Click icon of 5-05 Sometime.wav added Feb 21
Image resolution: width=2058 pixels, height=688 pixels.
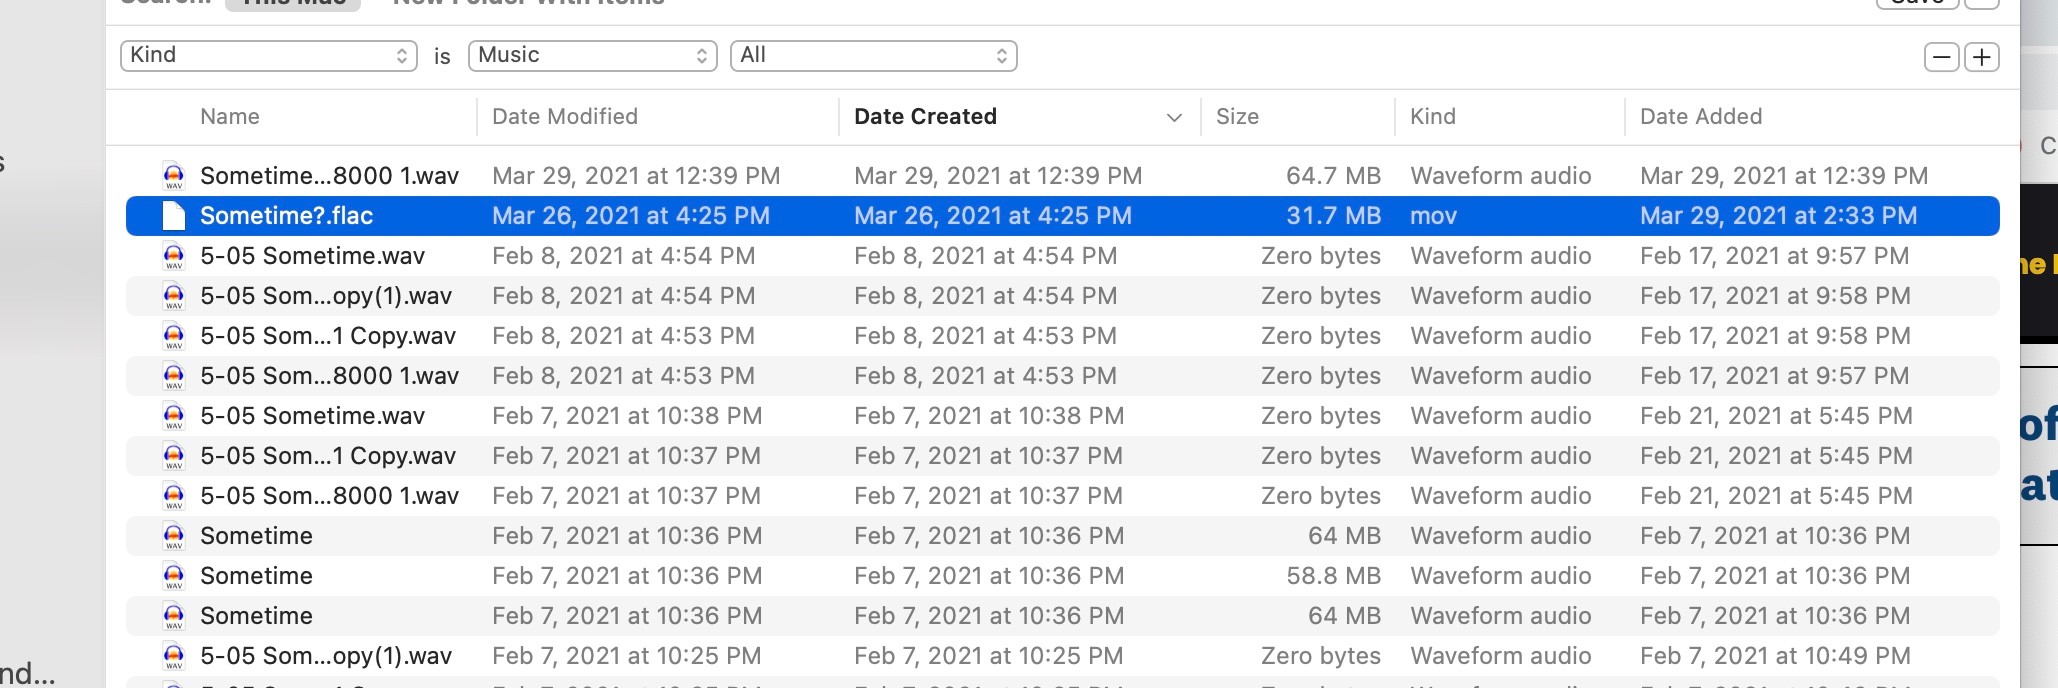tap(173, 416)
